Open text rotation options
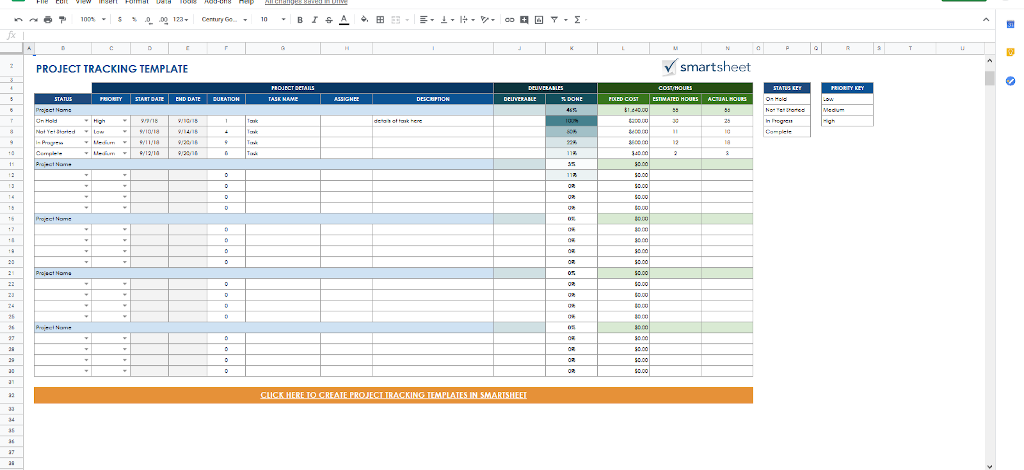 pos(487,20)
